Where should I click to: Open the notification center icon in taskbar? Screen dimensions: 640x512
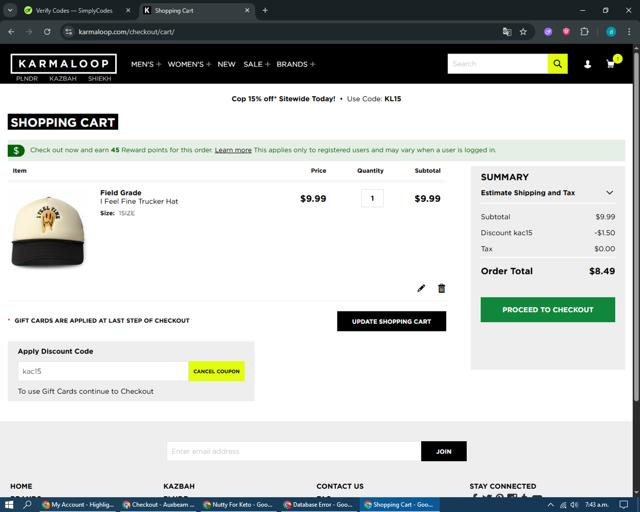click(623, 505)
